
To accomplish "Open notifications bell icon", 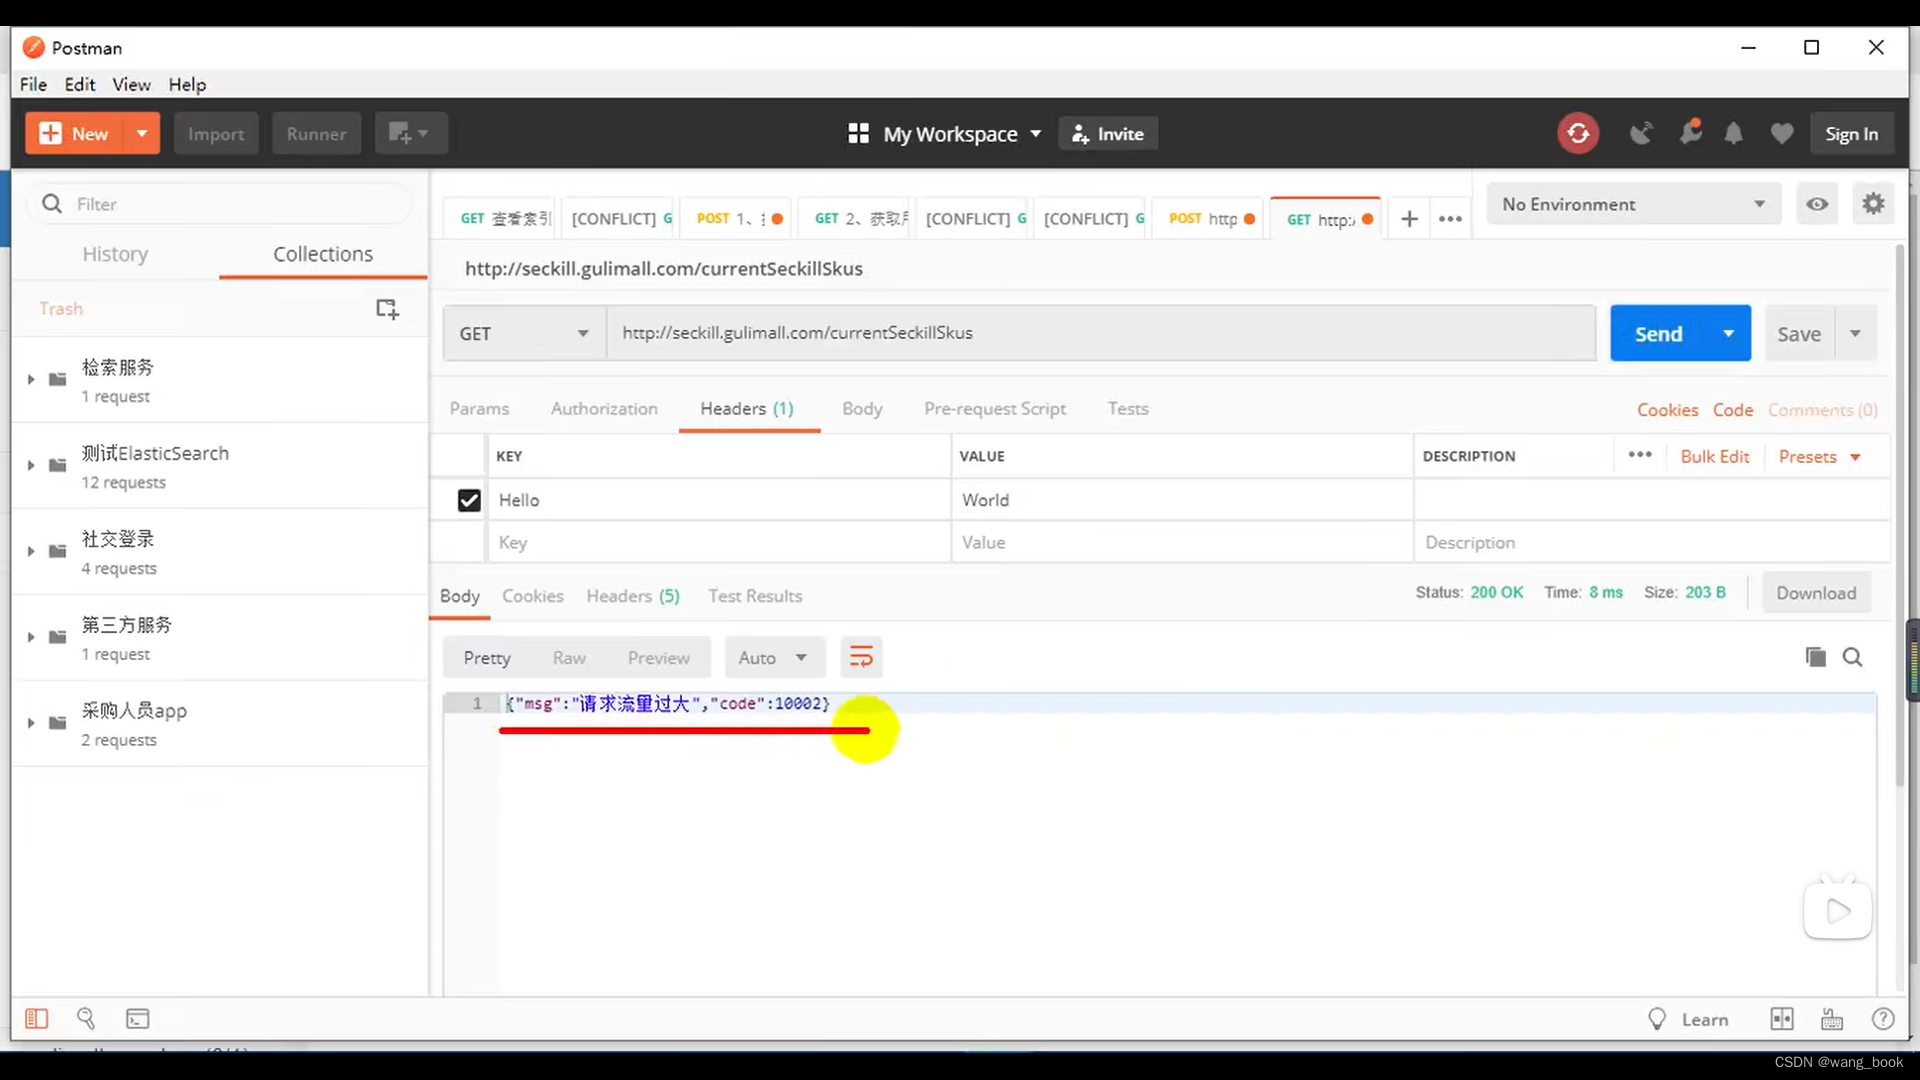I will click(1734, 134).
